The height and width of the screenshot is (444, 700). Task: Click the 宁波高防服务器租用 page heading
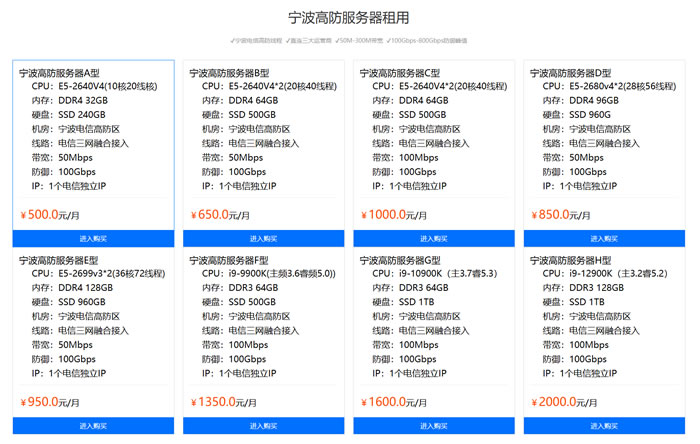click(348, 17)
